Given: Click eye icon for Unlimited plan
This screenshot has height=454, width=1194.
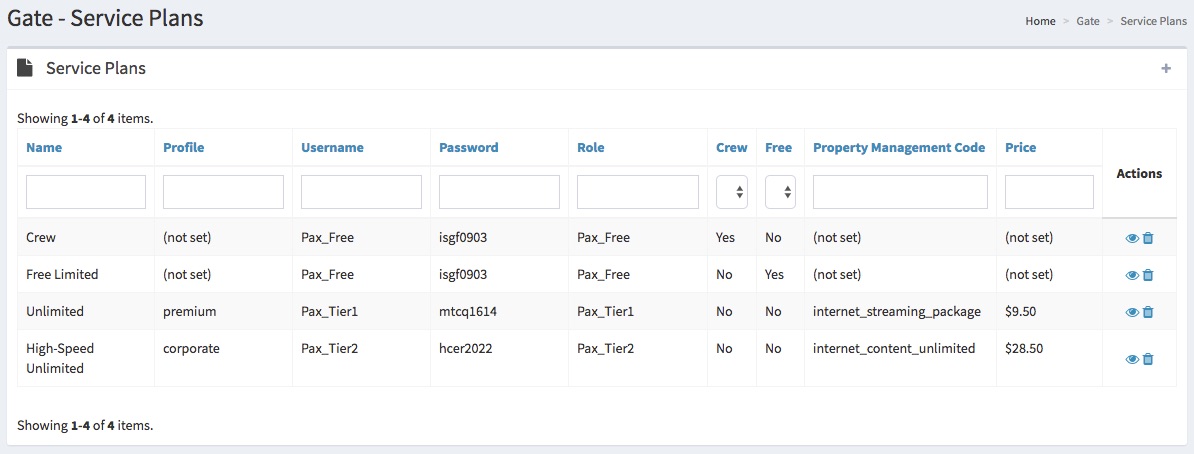Looking at the screenshot, I should pos(1132,312).
